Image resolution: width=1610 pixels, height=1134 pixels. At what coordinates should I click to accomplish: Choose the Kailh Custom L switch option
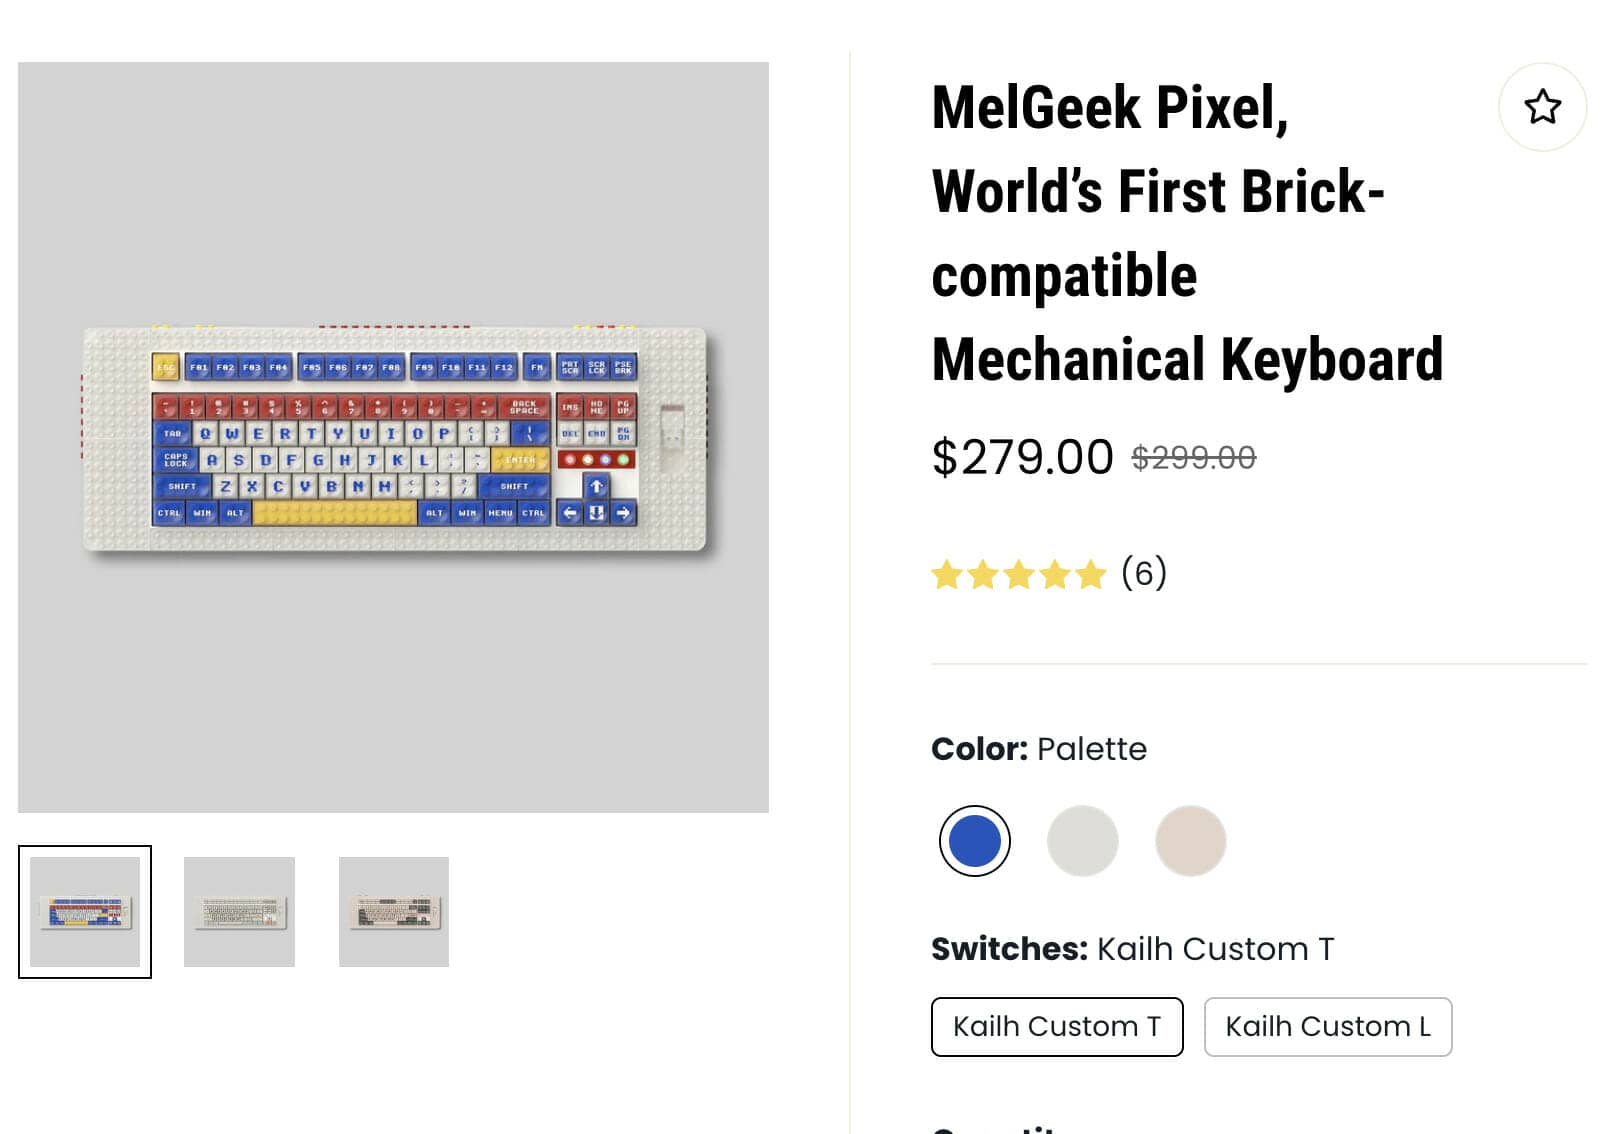click(x=1328, y=1027)
